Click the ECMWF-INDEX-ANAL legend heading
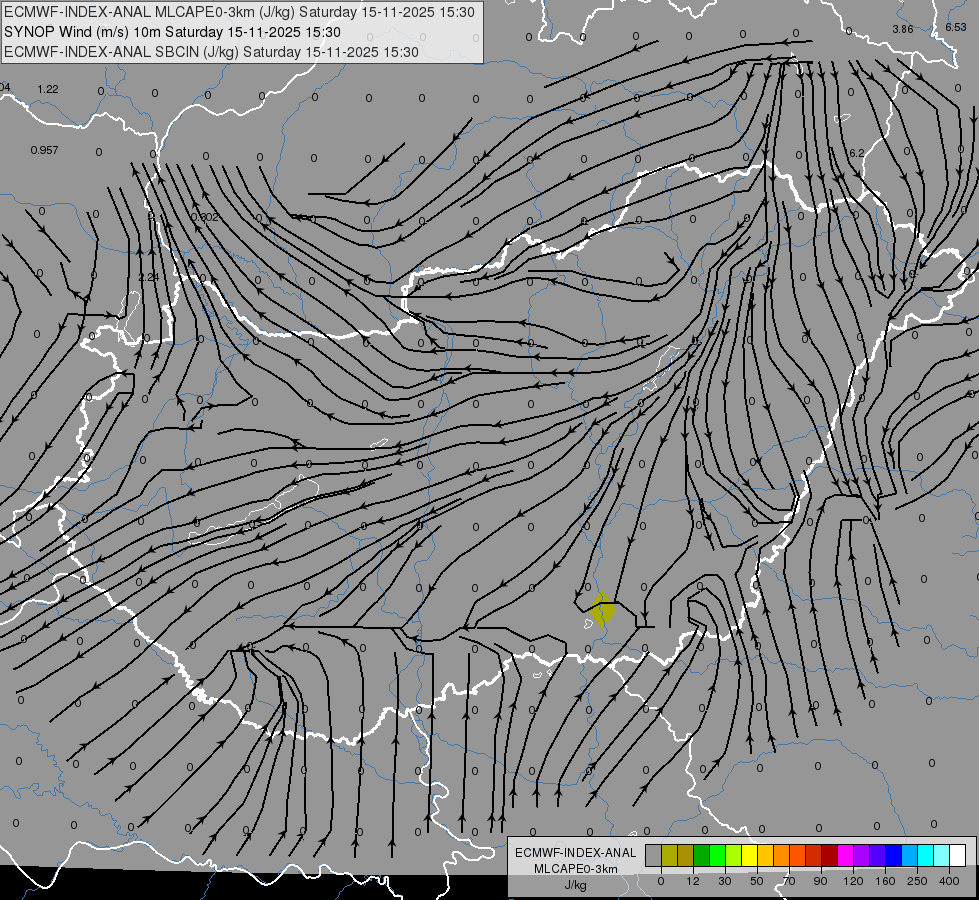The width and height of the screenshot is (979, 900). [x=576, y=853]
